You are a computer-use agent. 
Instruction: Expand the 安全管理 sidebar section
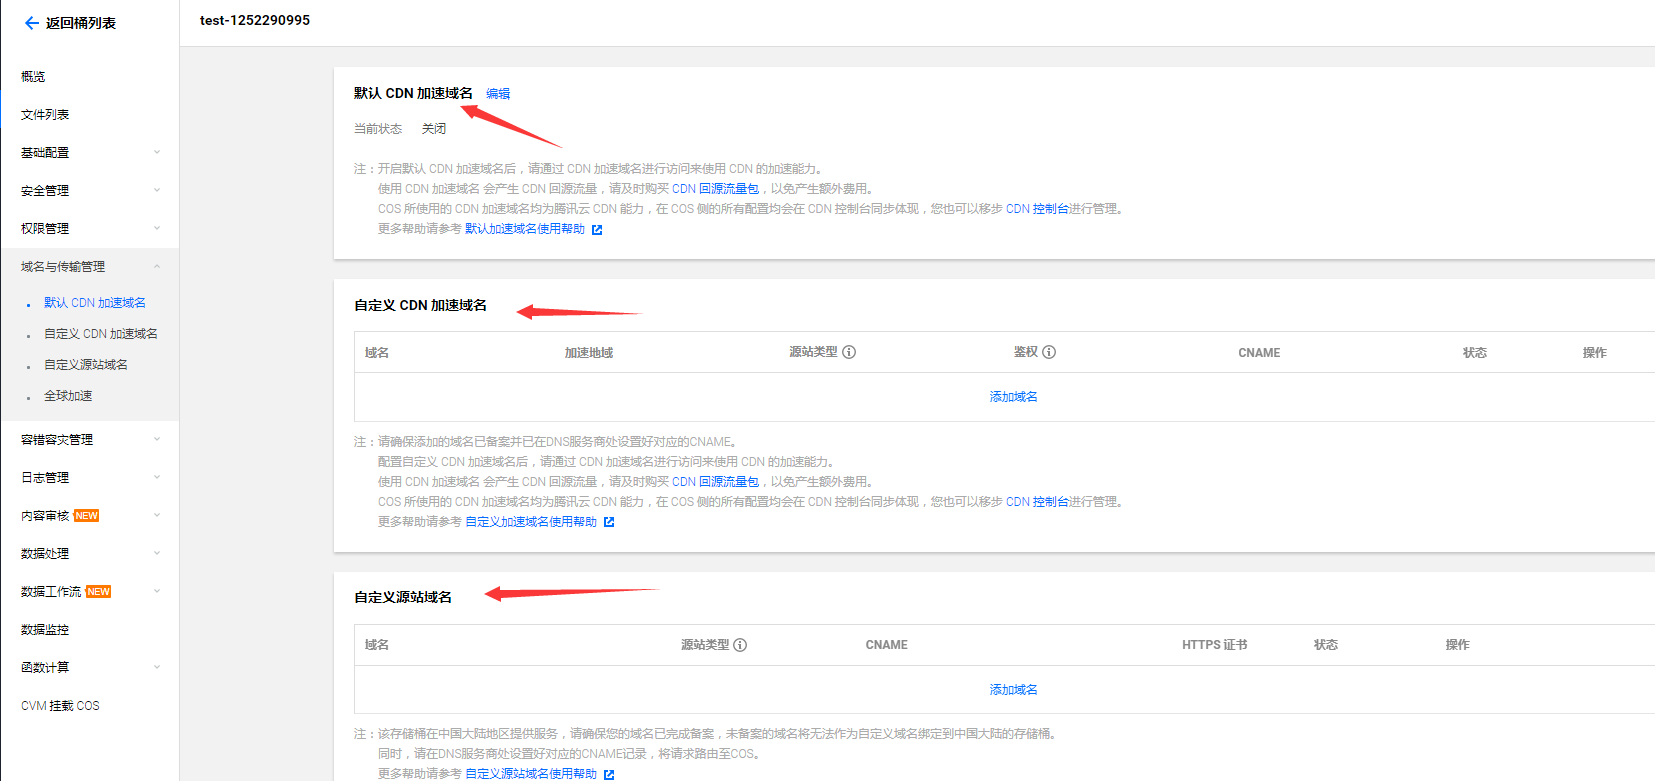click(157, 191)
